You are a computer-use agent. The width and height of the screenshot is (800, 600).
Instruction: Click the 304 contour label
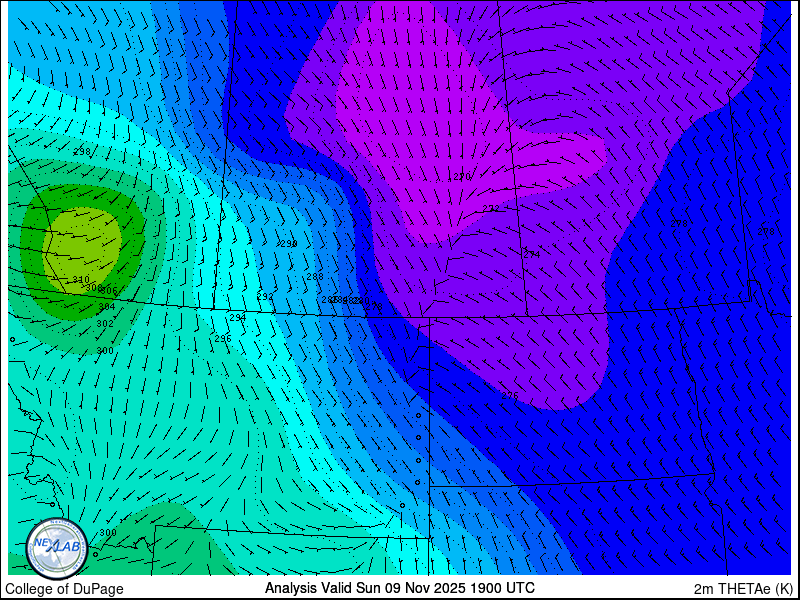click(107, 307)
